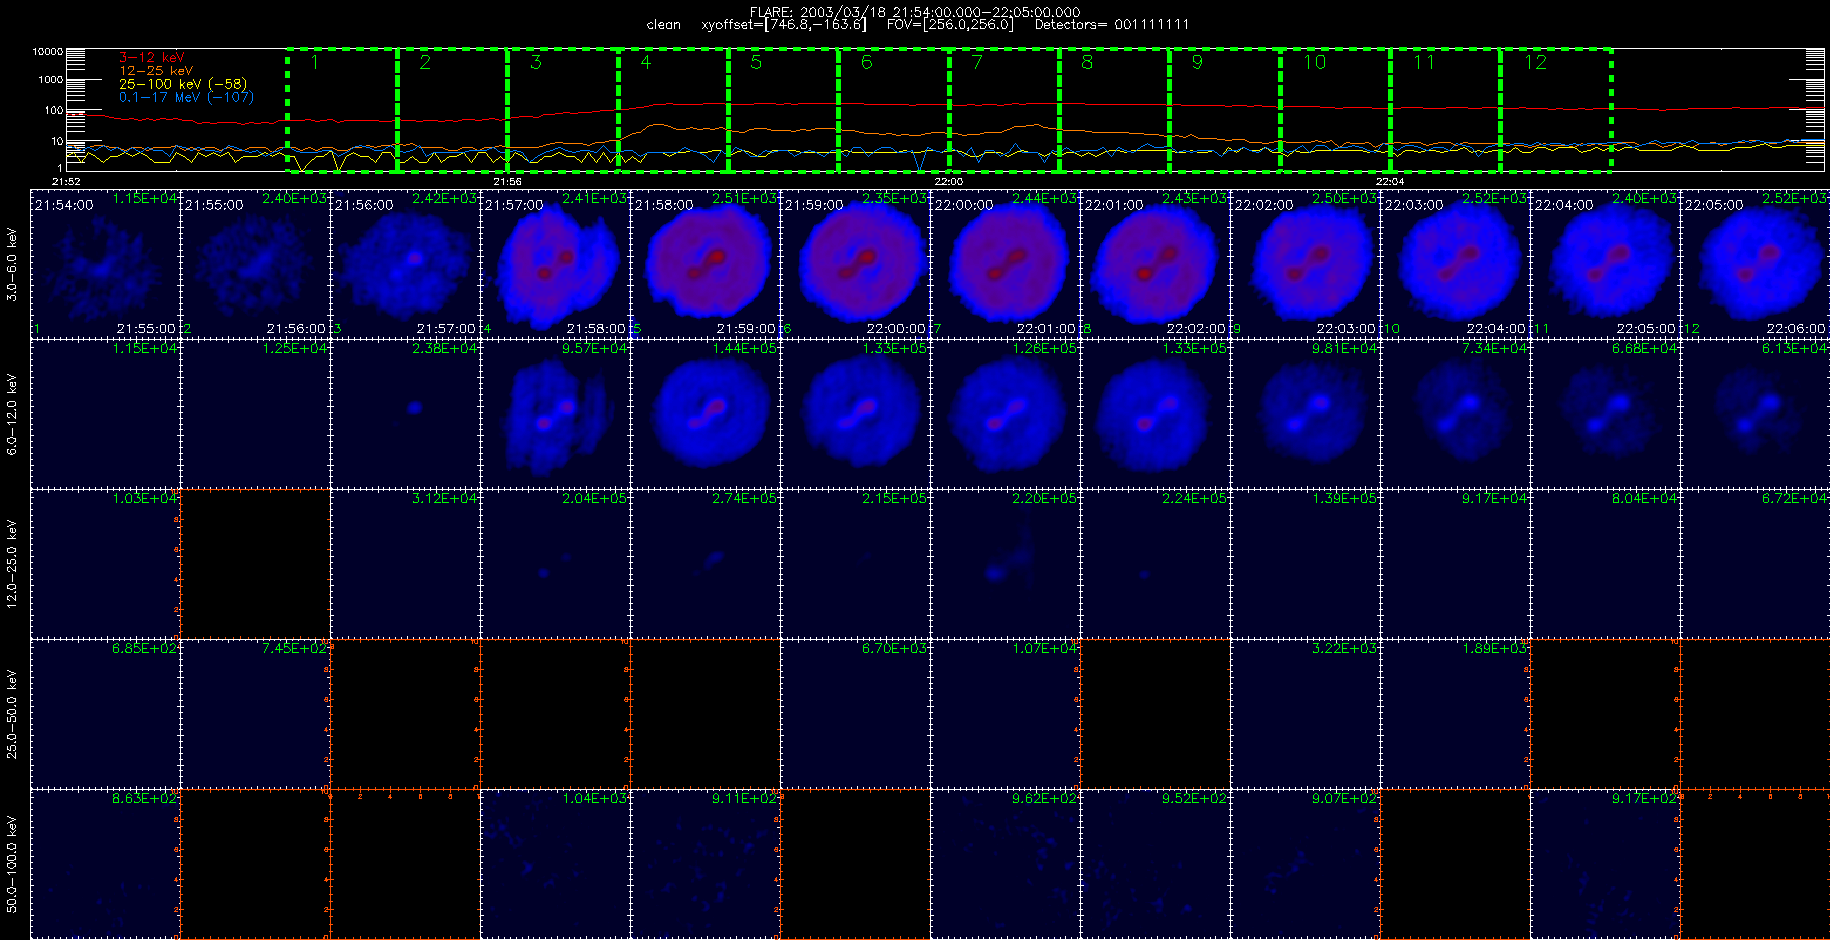The height and width of the screenshot is (940, 1830).
Task: Select time interval 2 in the light curve
Action: [x=453, y=110]
